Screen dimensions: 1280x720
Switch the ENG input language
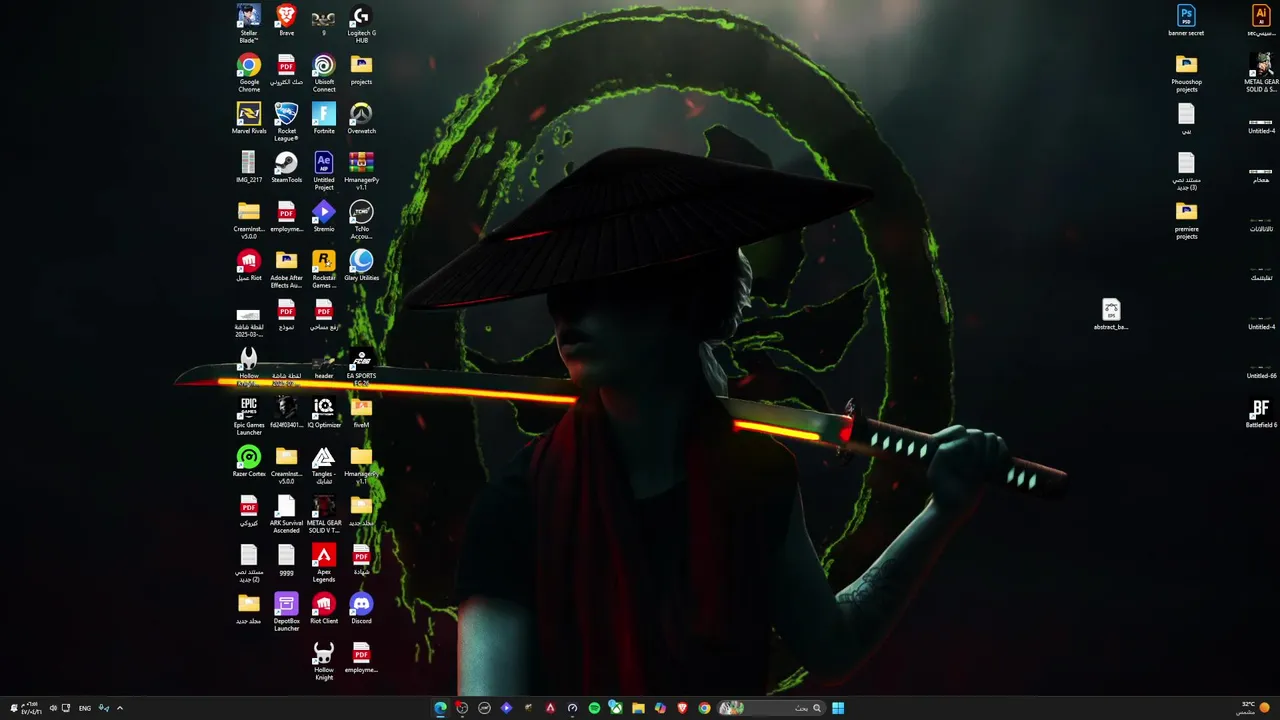tap(85, 708)
